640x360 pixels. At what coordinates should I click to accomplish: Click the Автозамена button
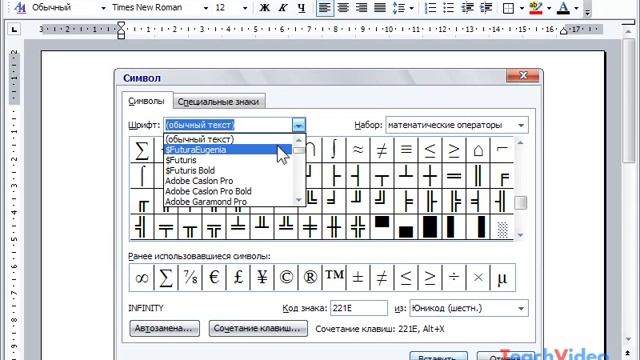[x=164, y=328]
